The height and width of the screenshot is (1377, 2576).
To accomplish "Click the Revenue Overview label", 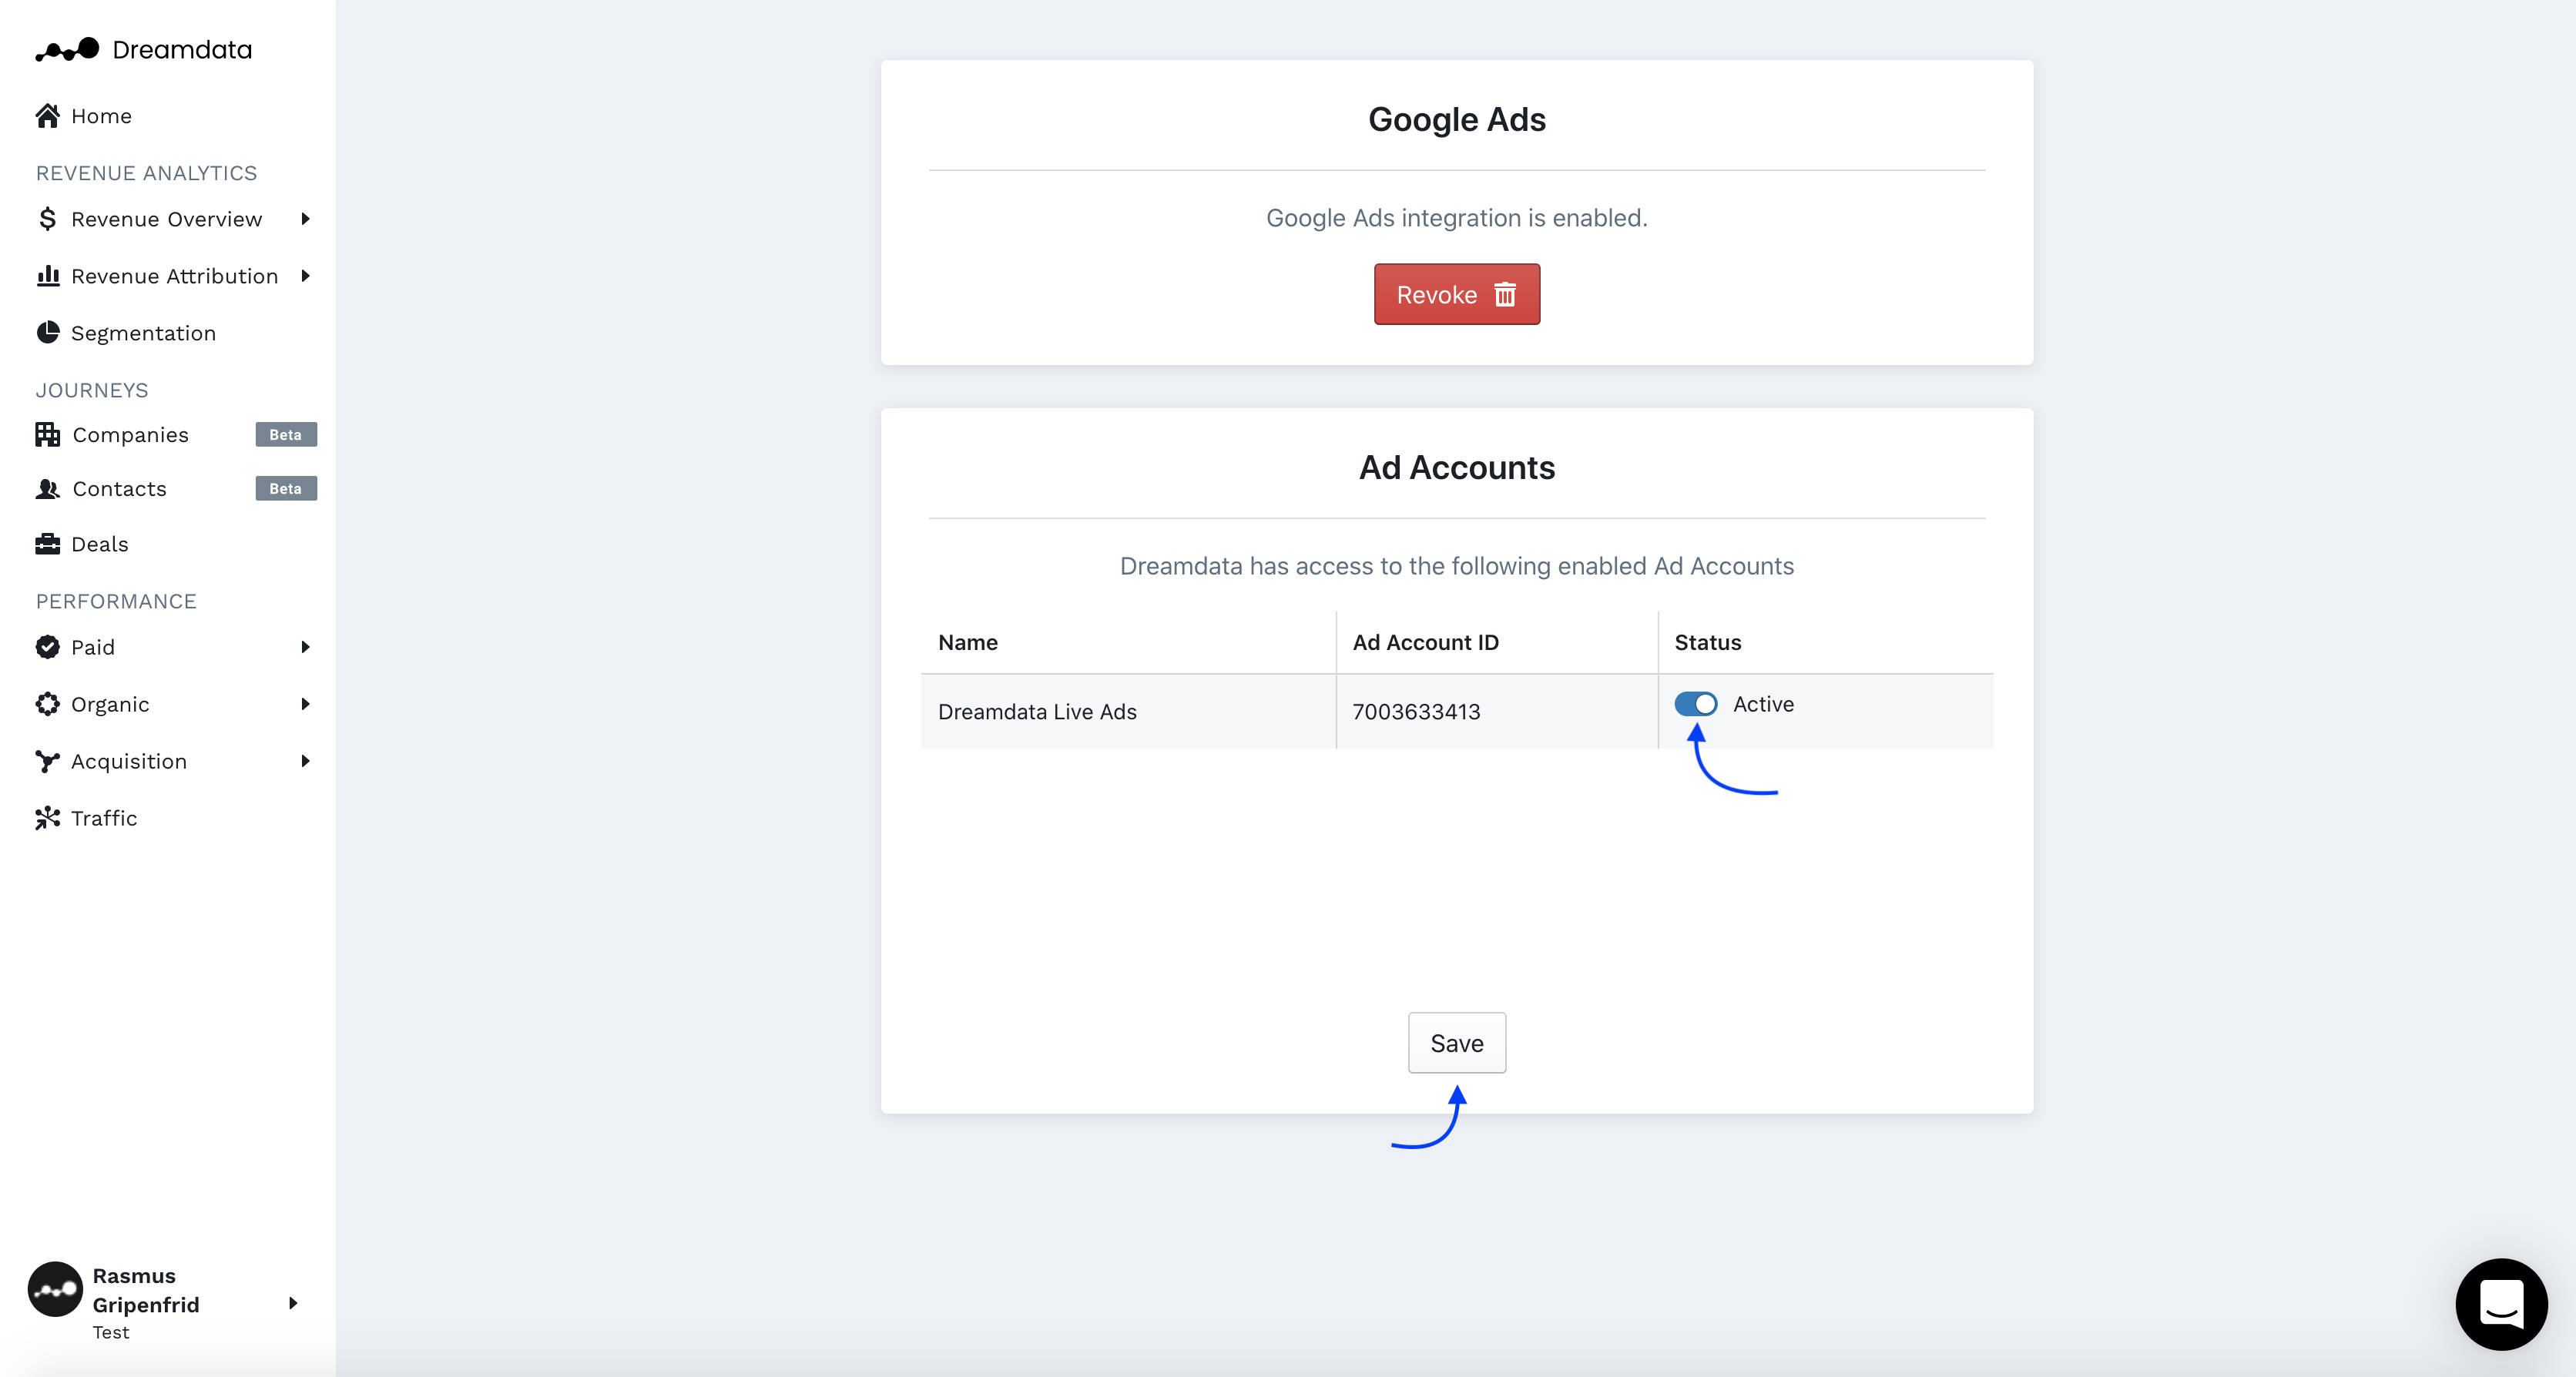I will click(167, 219).
